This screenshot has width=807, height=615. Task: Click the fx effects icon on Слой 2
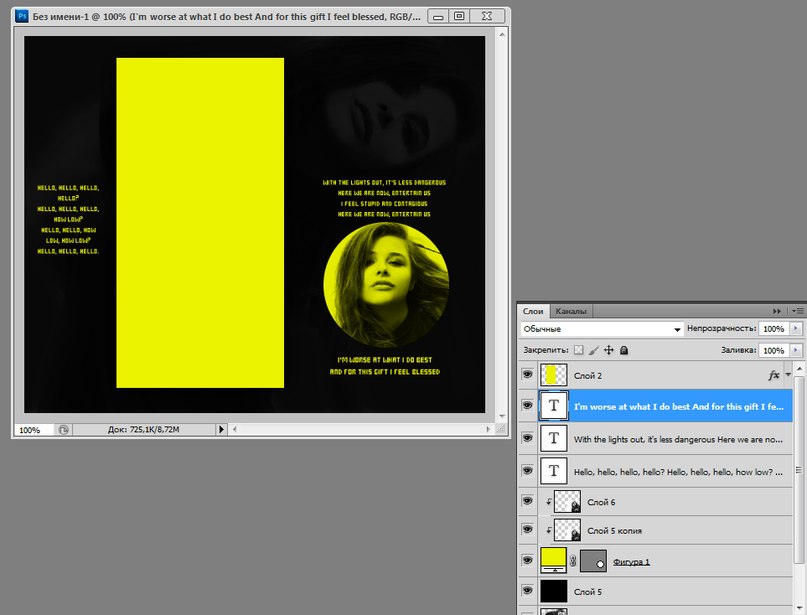[x=774, y=375]
